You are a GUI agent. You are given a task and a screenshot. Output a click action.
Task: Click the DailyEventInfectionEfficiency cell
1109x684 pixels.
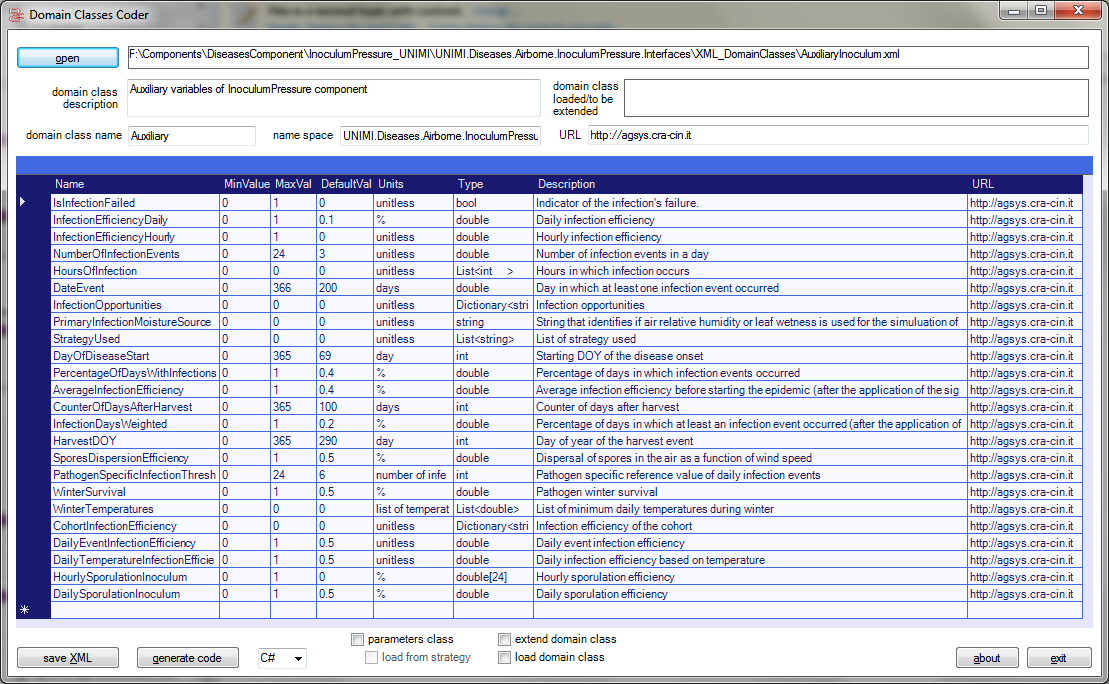pos(135,543)
